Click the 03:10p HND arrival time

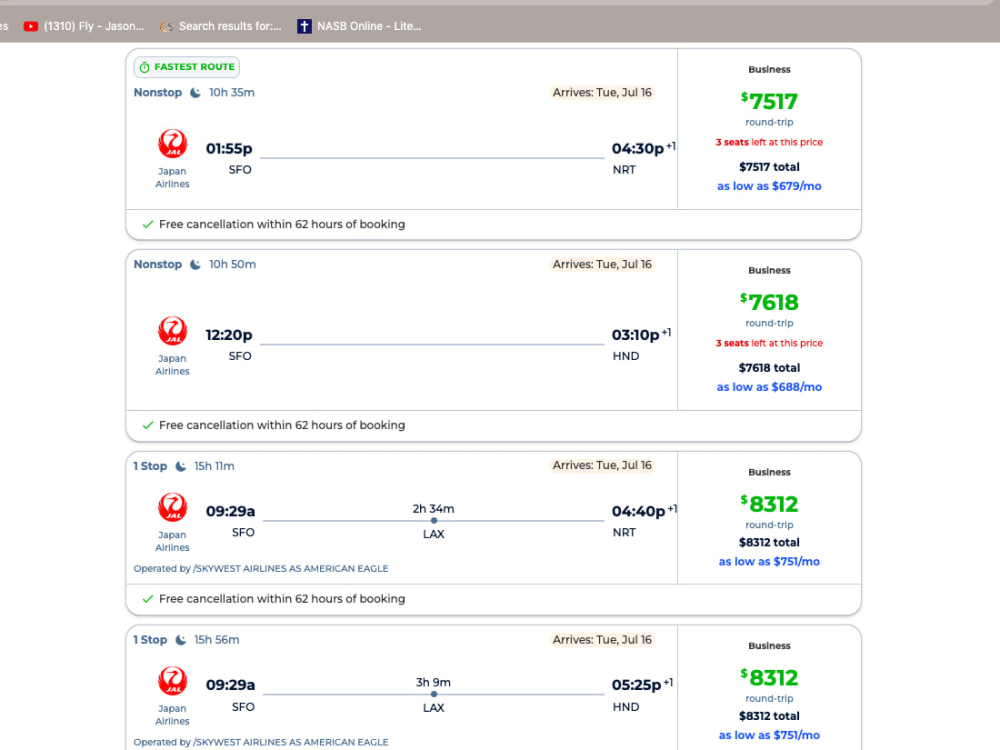pyautogui.click(x=635, y=335)
